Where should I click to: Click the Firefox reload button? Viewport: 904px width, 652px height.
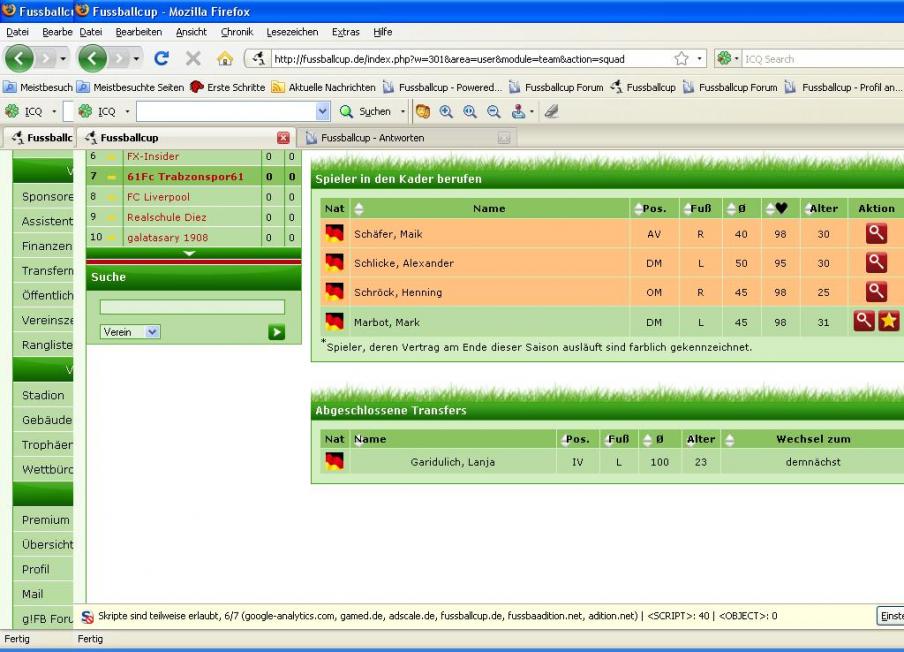161,59
